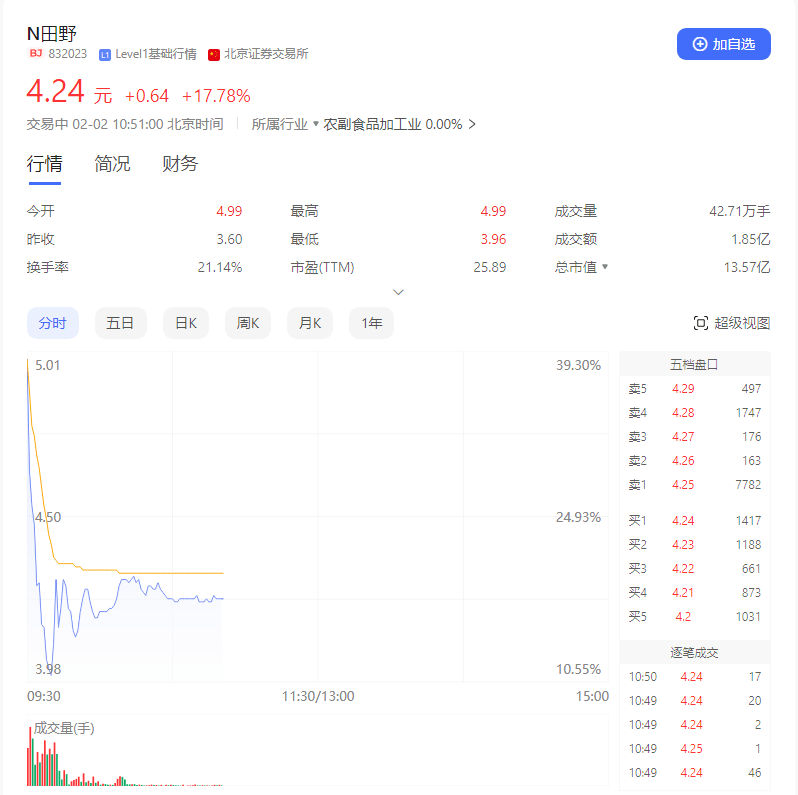Select the 1年 chart period

(x=372, y=323)
